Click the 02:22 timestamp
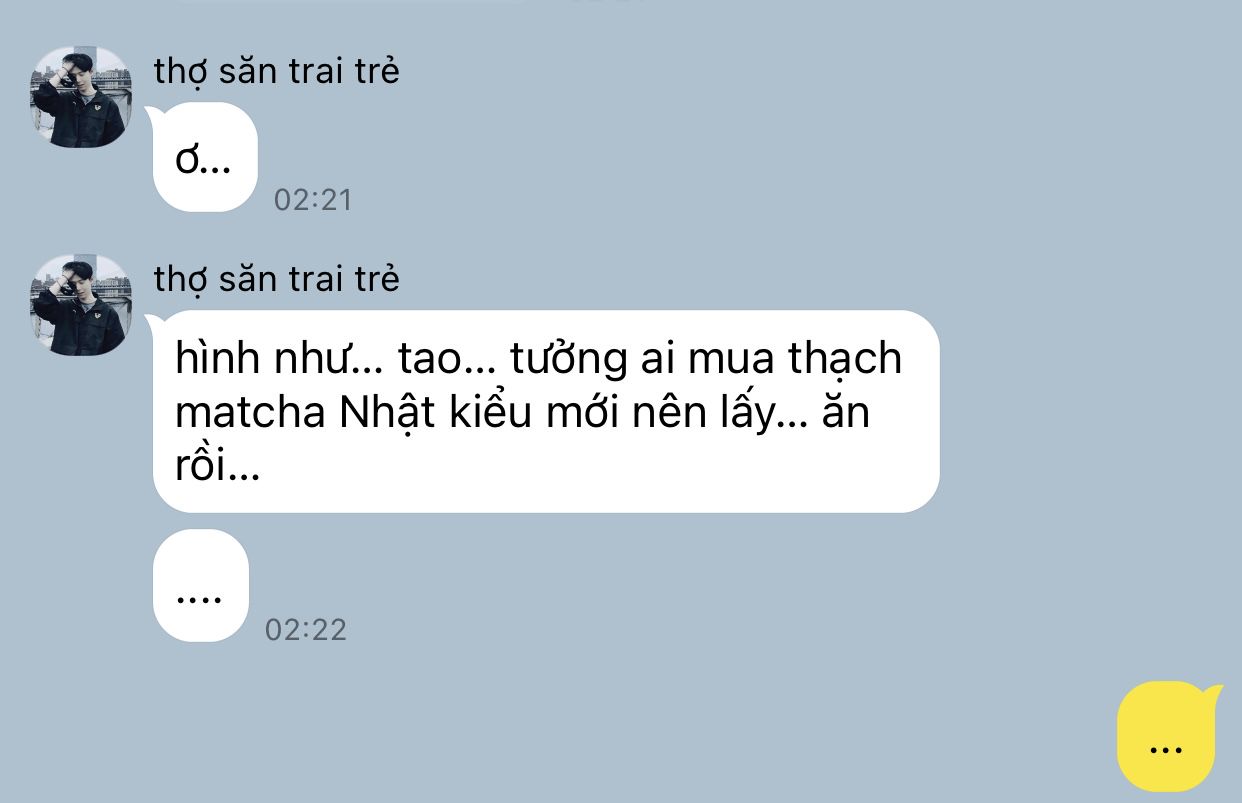Screen dimensions: 1242x803 coord(305,630)
